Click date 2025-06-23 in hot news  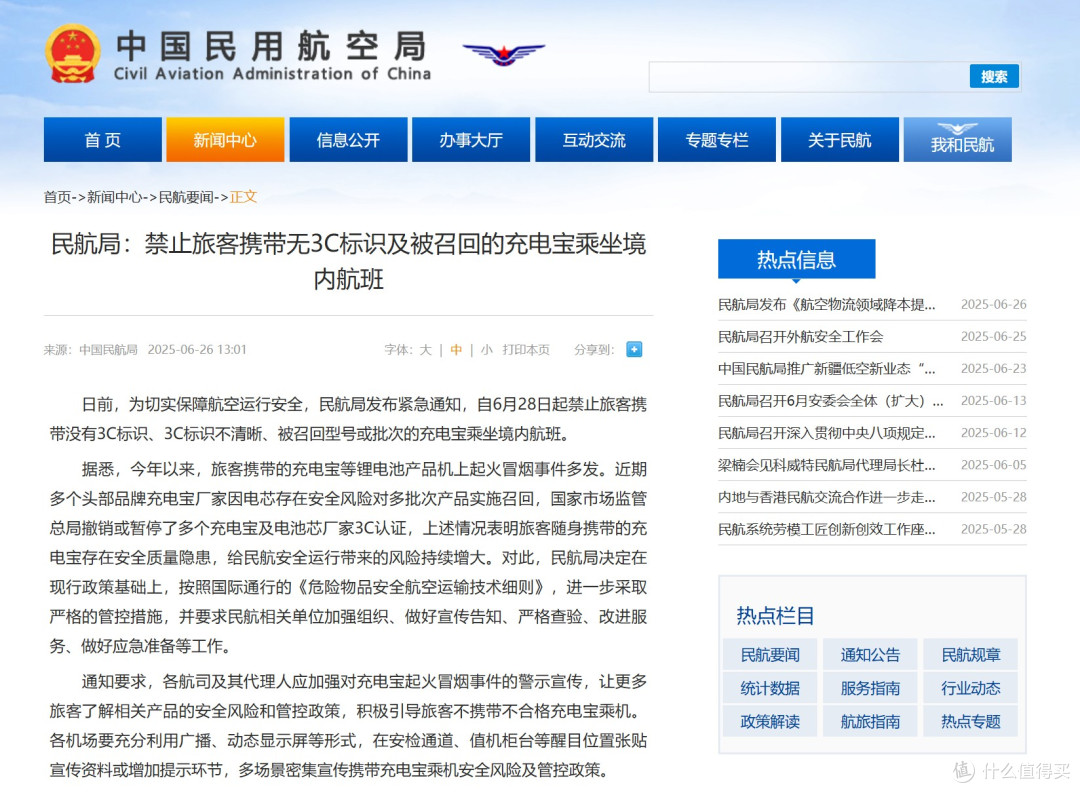[993, 369]
